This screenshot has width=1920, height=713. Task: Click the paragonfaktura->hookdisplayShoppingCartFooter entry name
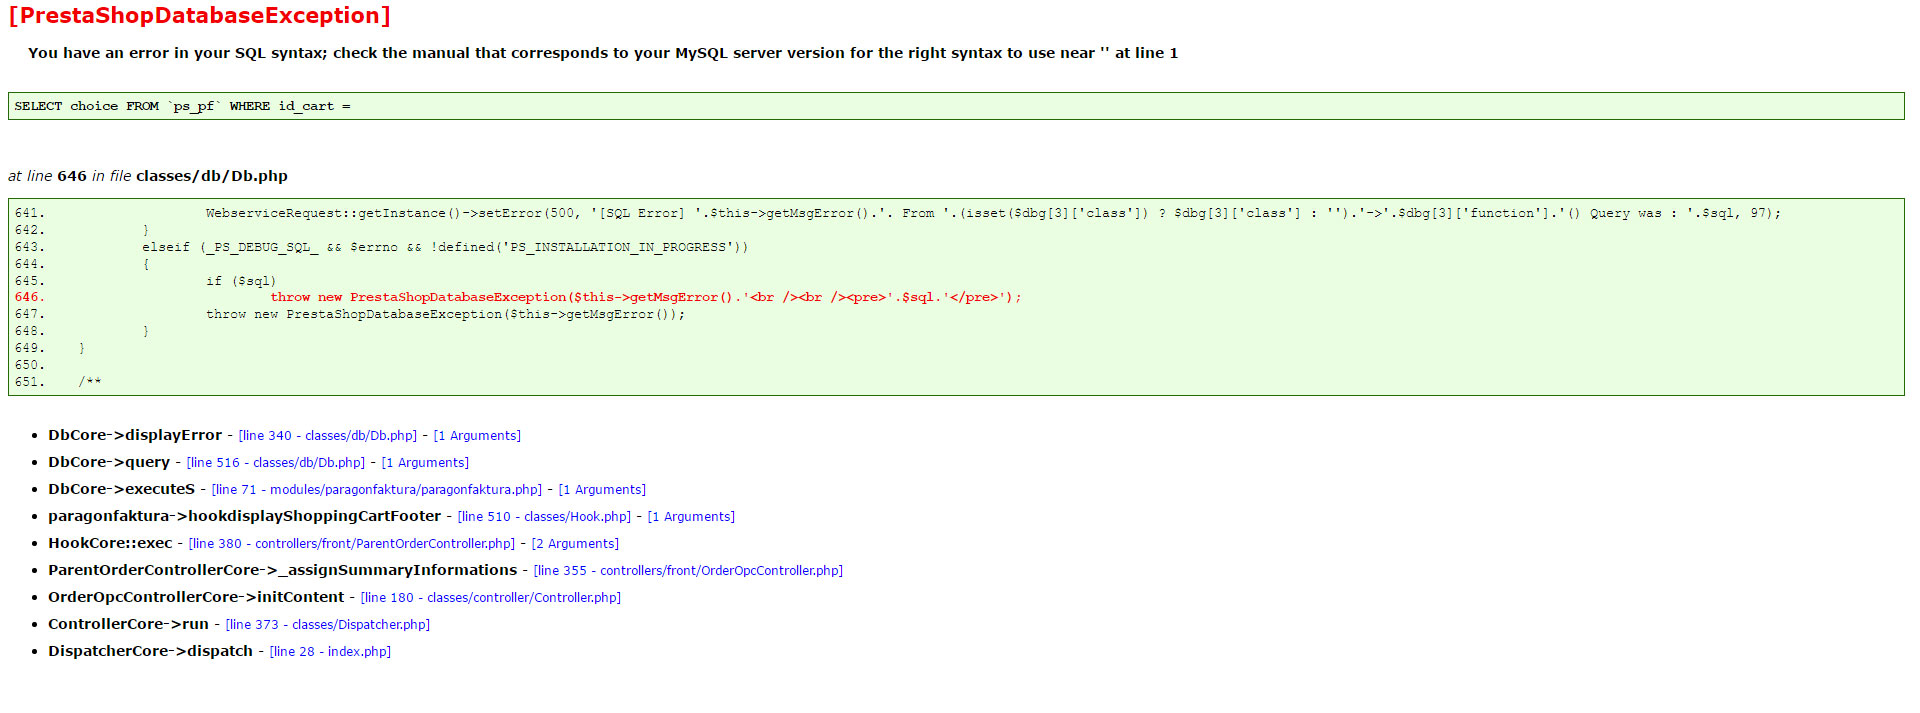pos(245,517)
